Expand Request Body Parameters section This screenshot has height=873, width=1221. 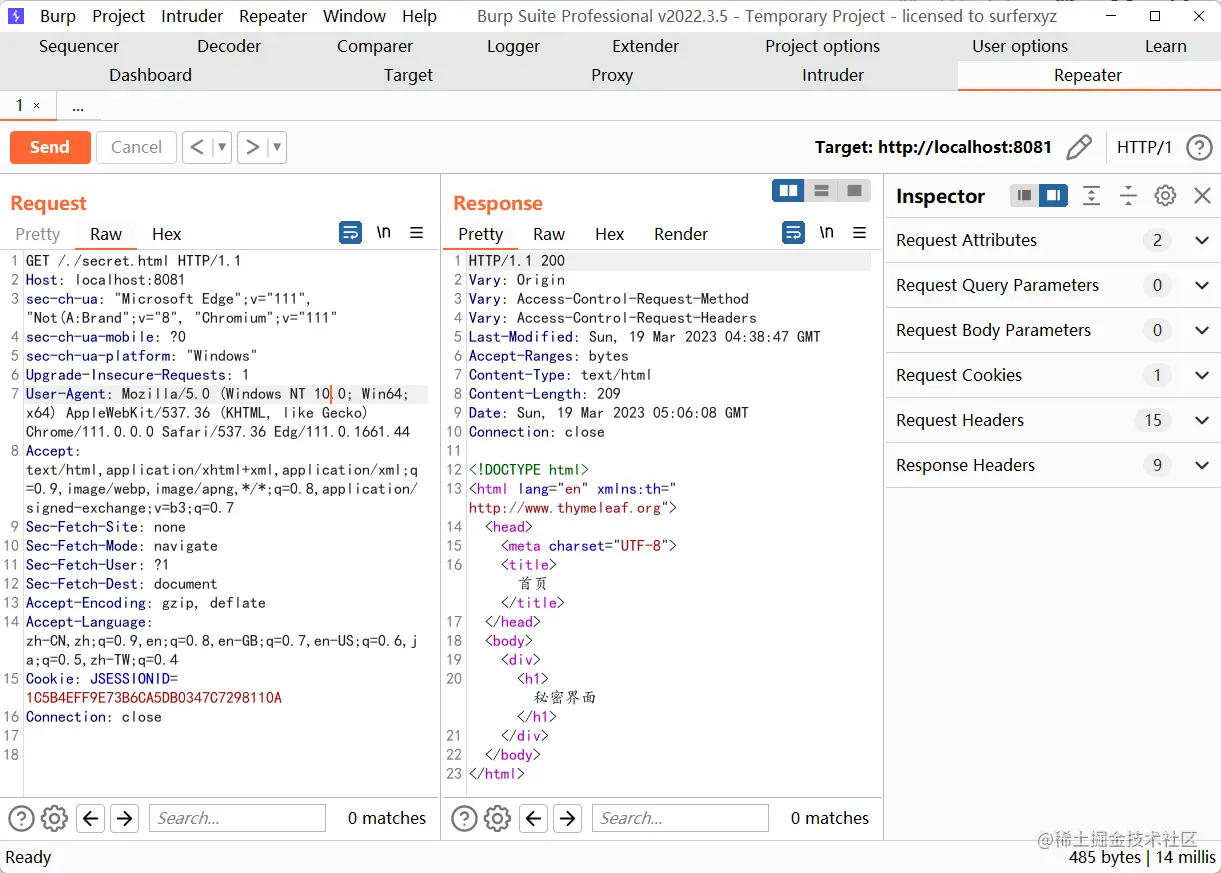1202,330
